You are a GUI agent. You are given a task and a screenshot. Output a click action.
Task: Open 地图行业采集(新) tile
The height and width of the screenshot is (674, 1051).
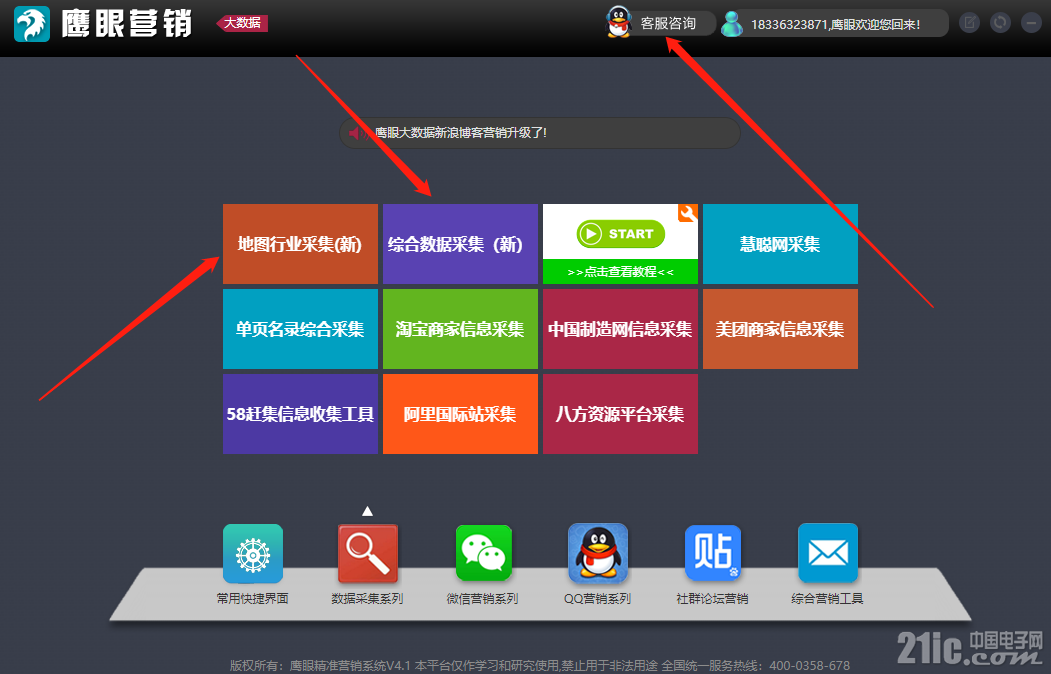(300, 244)
